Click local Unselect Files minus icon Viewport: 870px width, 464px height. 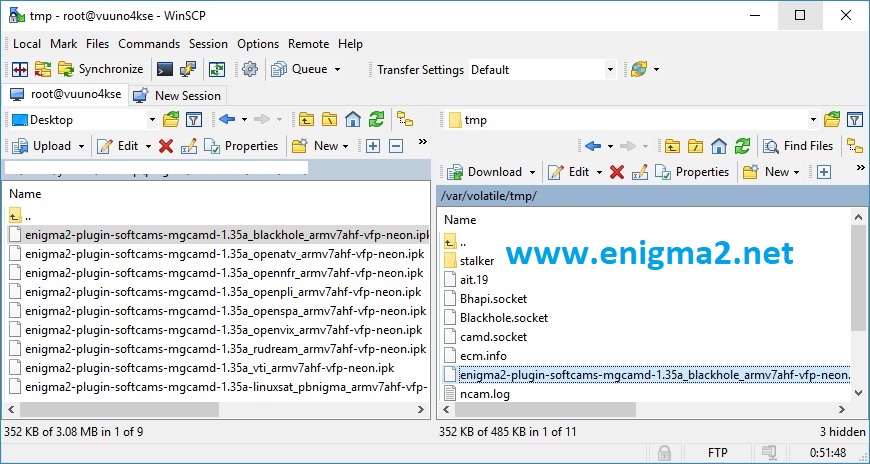396,146
